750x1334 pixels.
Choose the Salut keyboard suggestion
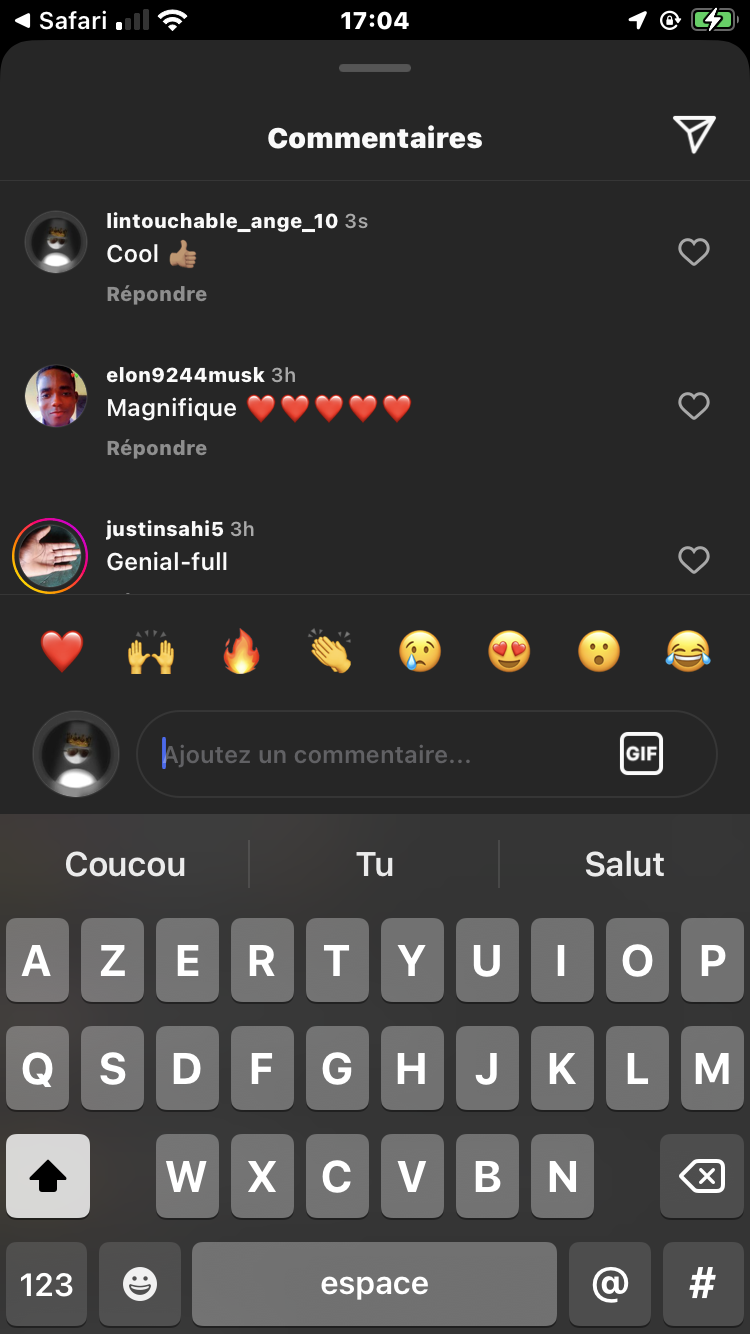pyautogui.click(x=624, y=864)
